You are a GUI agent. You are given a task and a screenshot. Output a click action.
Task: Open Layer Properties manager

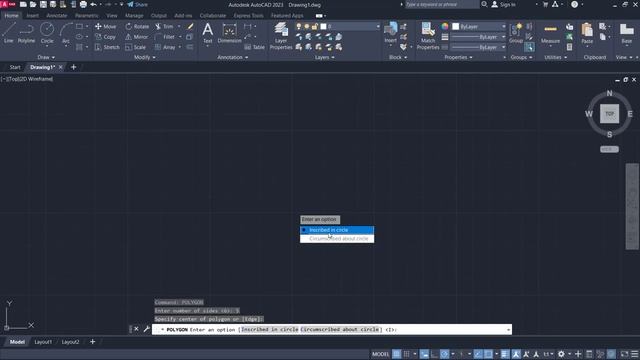[x=281, y=36]
